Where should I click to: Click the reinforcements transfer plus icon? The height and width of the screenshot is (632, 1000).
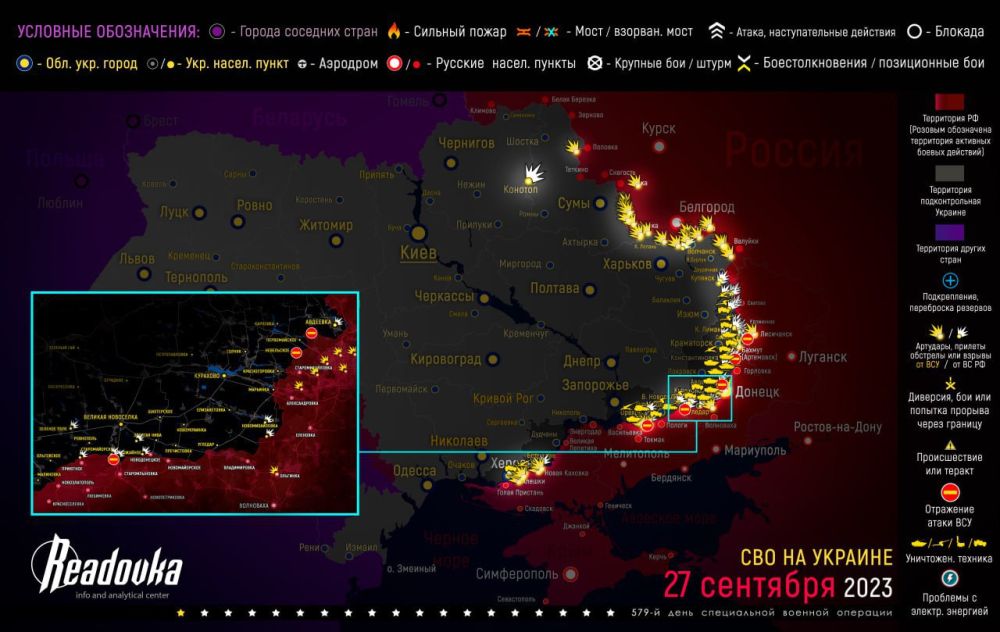coord(950,281)
